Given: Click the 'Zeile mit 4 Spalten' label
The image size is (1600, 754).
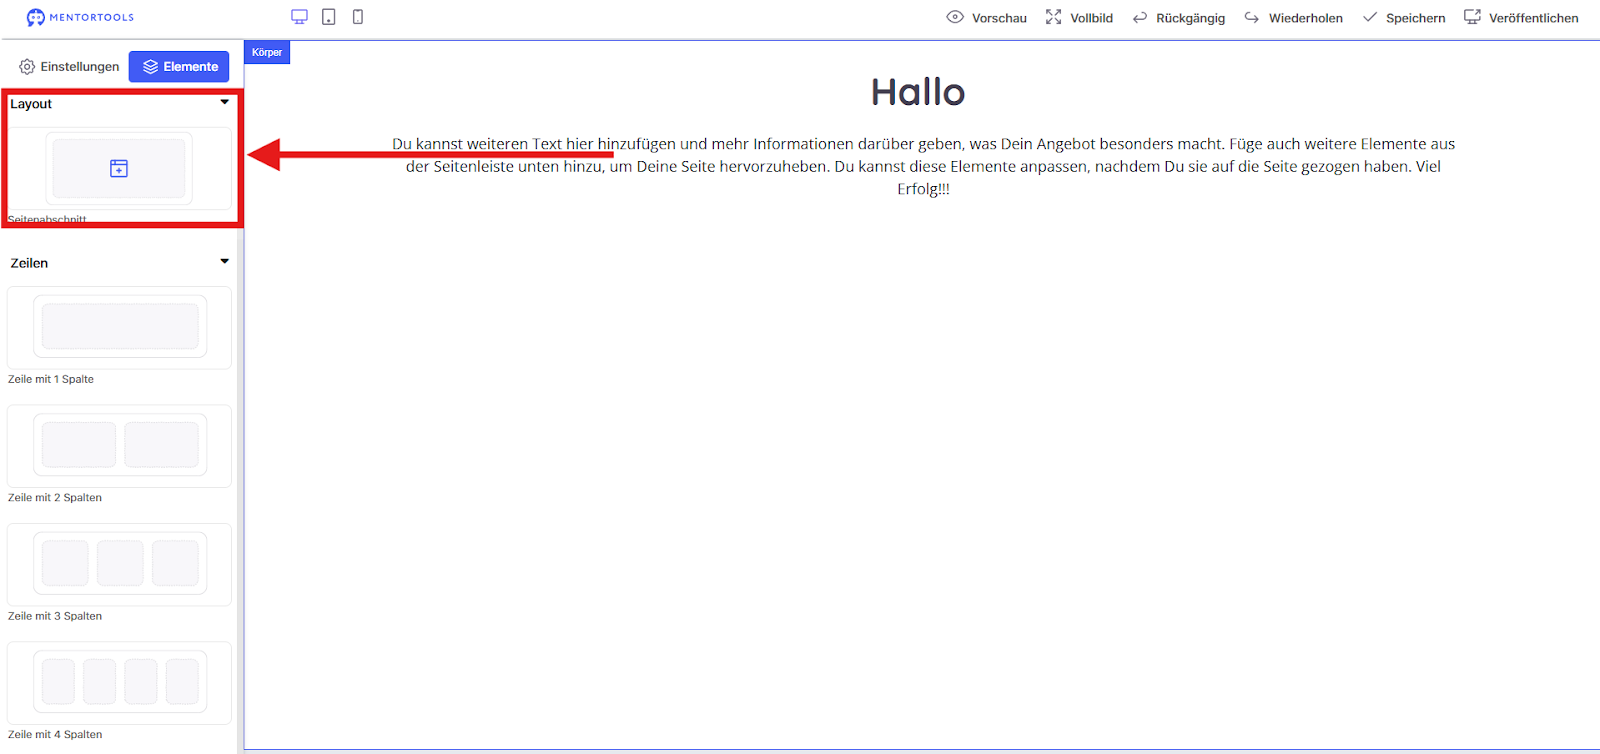Looking at the screenshot, I should coord(55,734).
